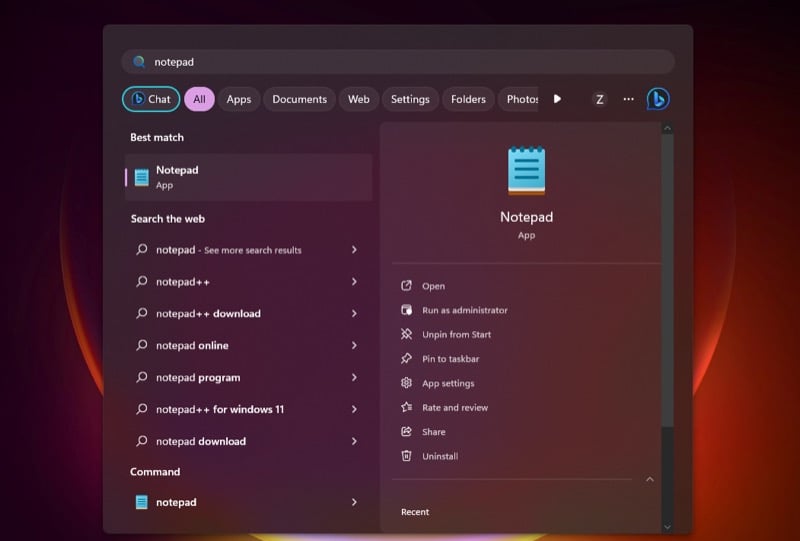Choose Unpin from Start
Image resolution: width=800 pixels, height=541 pixels.
[x=457, y=335]
